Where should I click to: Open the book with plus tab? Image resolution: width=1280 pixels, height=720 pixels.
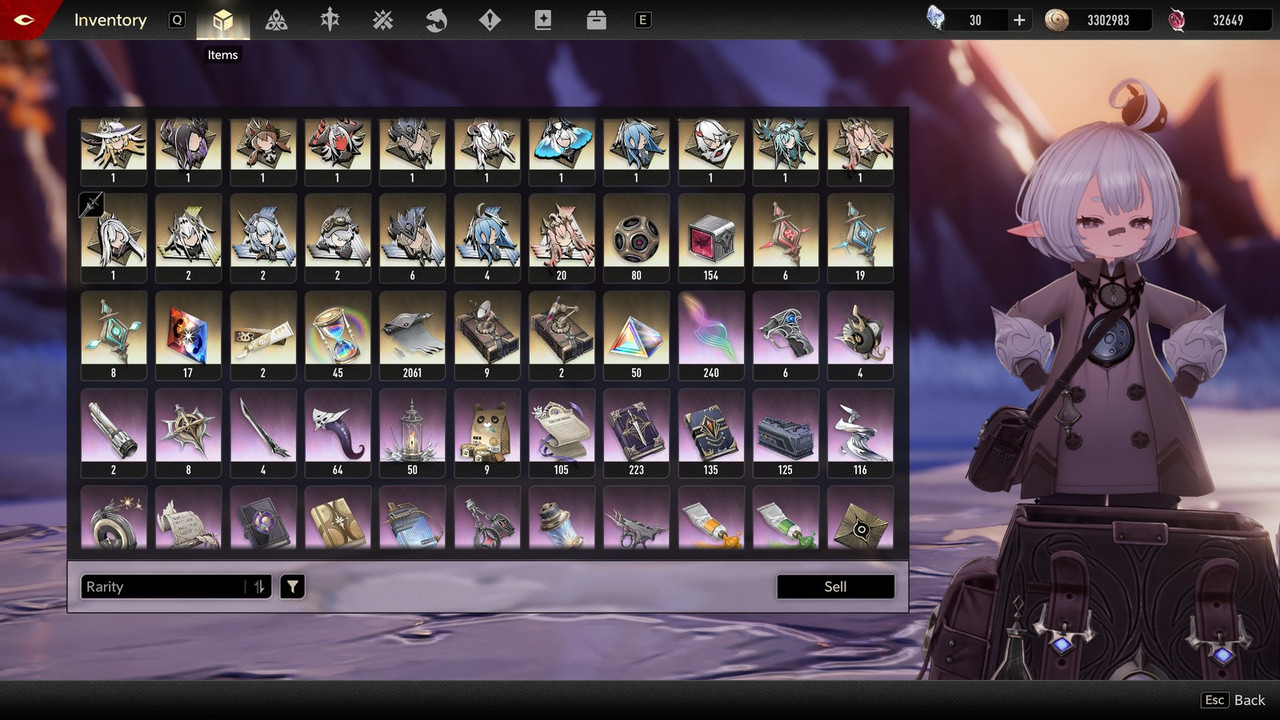click(543, 20)
